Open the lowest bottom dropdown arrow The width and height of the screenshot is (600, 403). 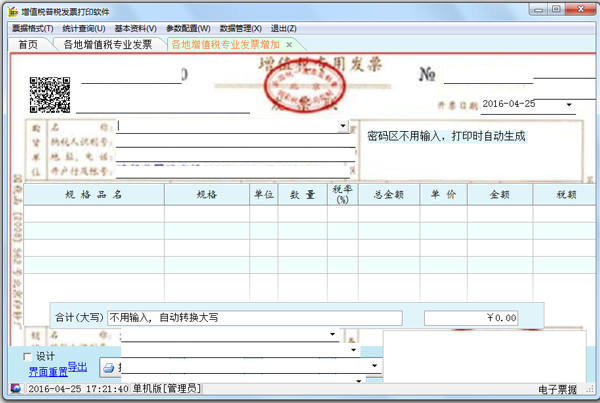point(359,381)
